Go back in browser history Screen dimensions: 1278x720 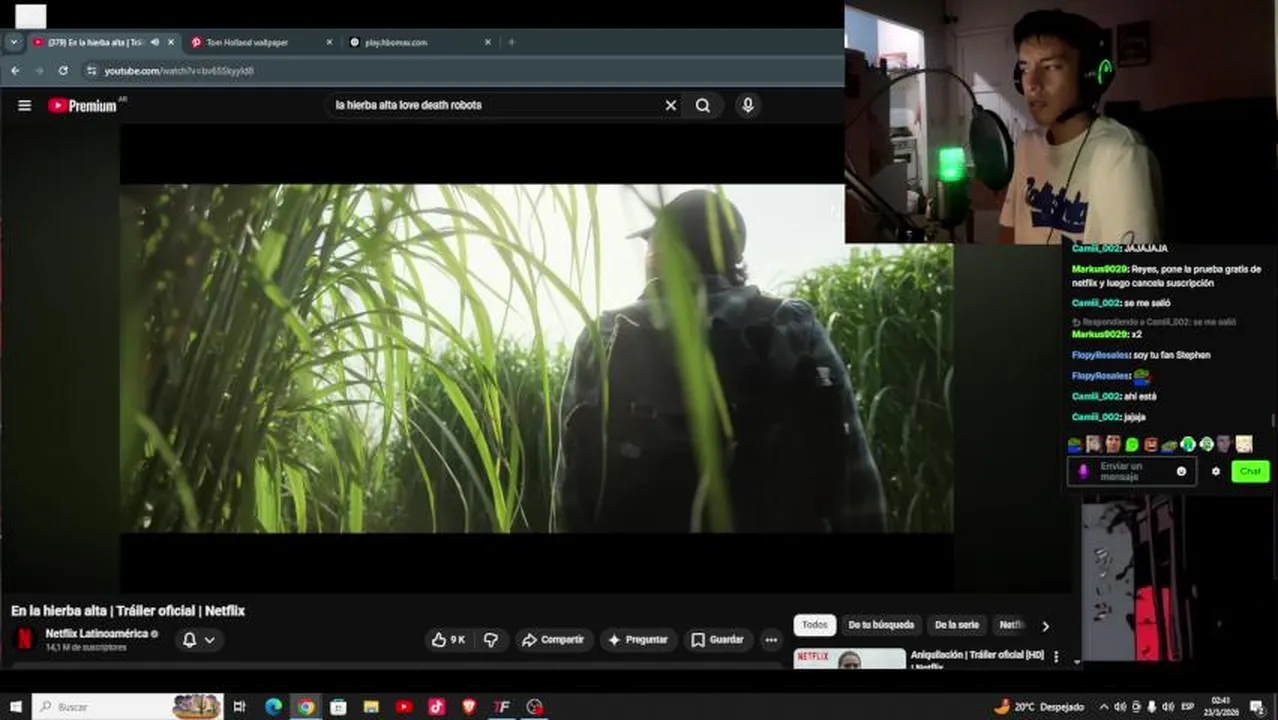tap(15, 71)
